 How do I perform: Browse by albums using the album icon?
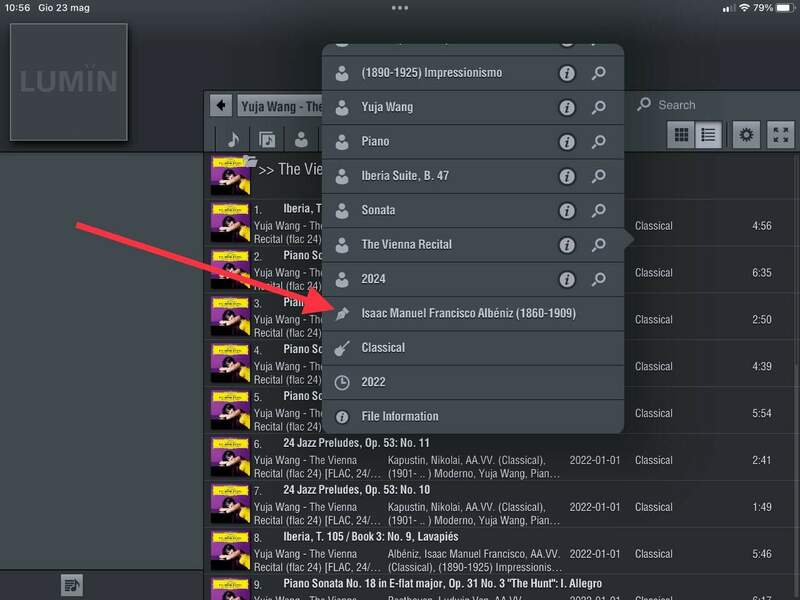(x=267, y=139)
